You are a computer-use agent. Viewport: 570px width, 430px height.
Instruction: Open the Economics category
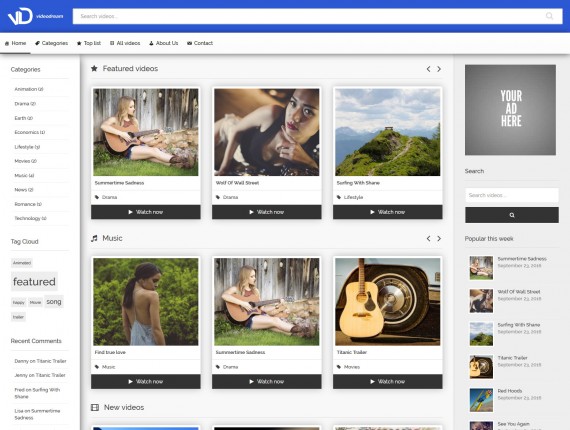click(30, 132)
